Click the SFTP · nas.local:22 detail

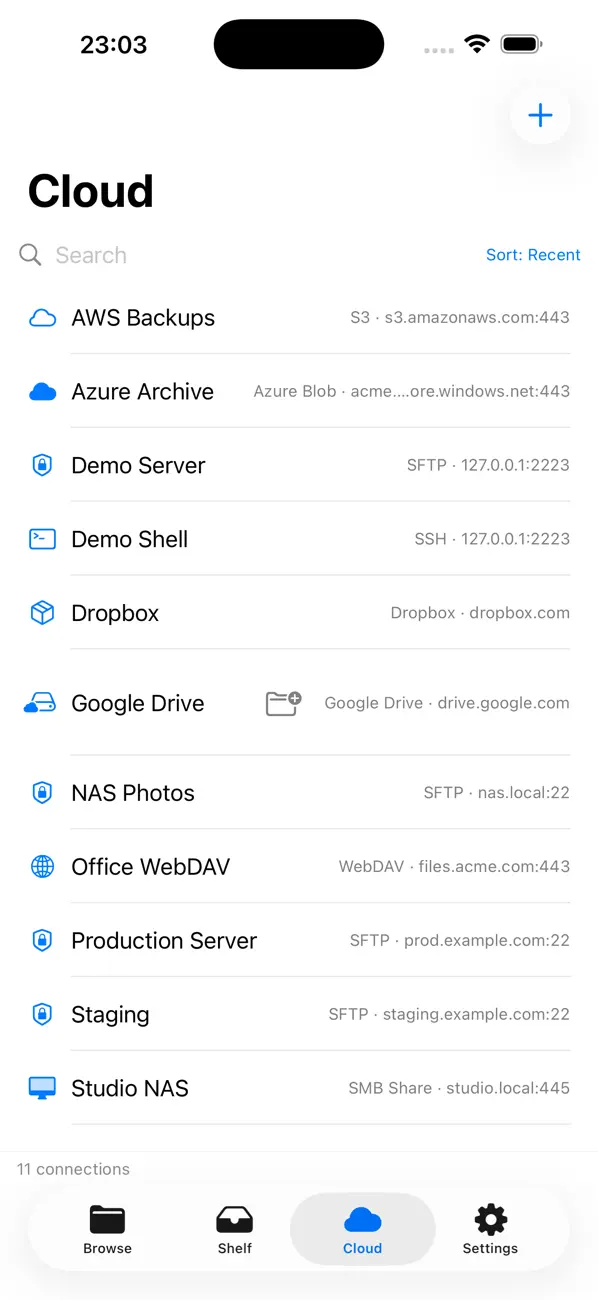click(497, 793)
